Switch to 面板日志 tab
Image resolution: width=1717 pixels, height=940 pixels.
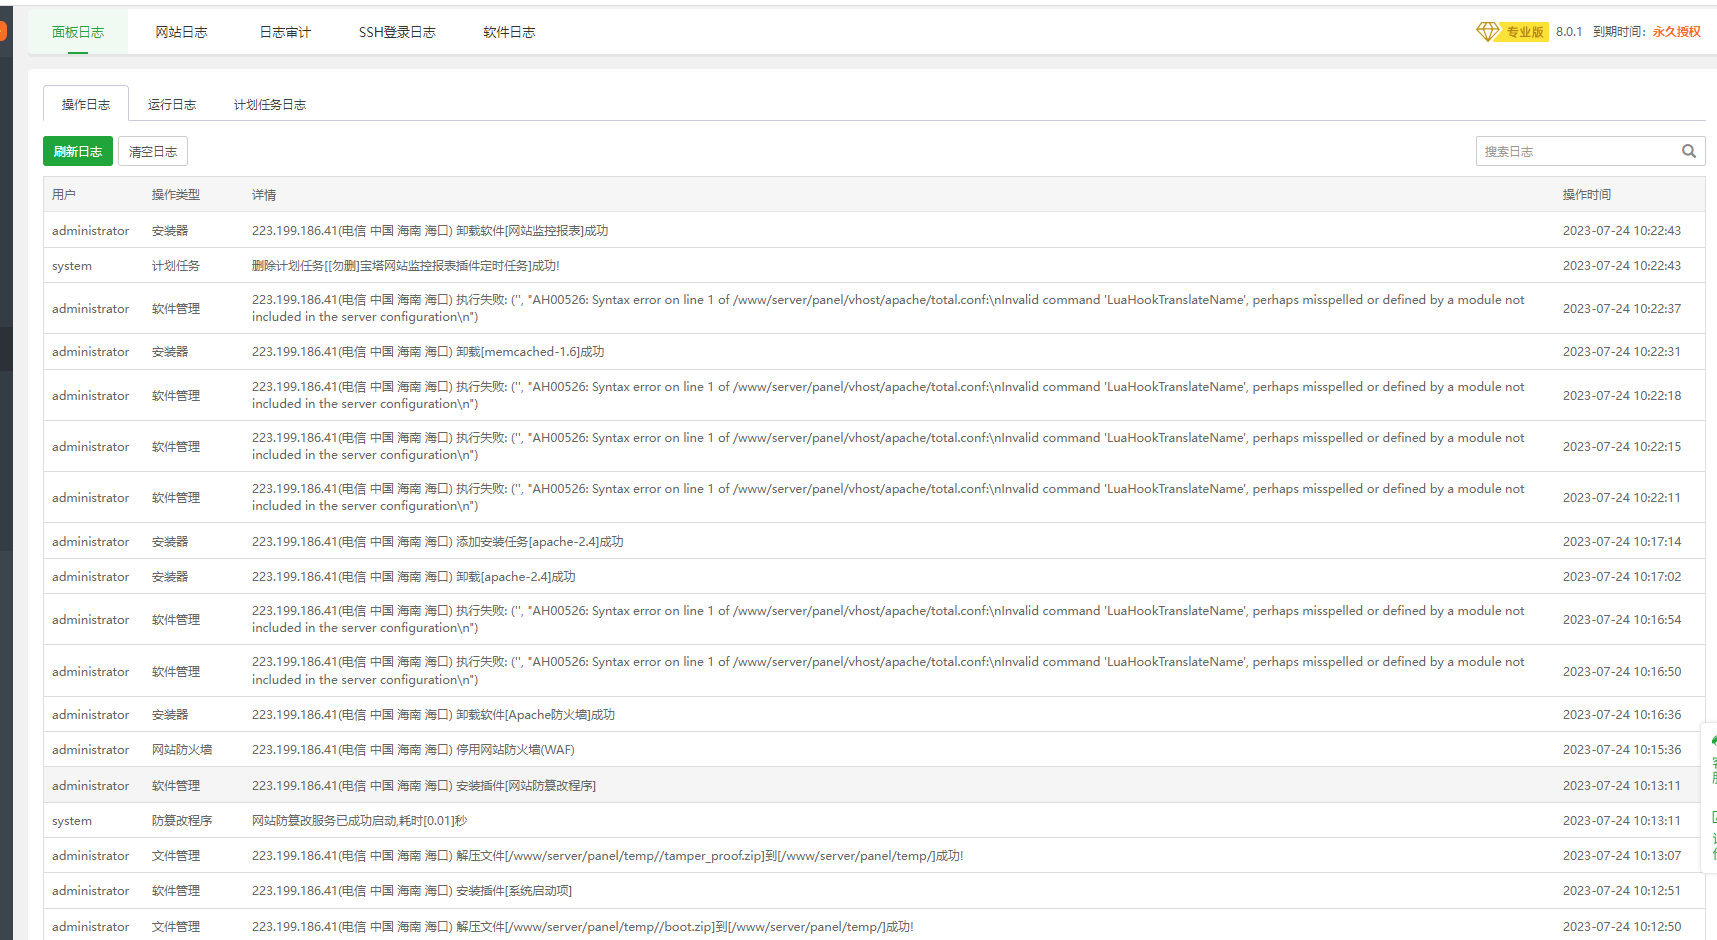coord(78,32)
